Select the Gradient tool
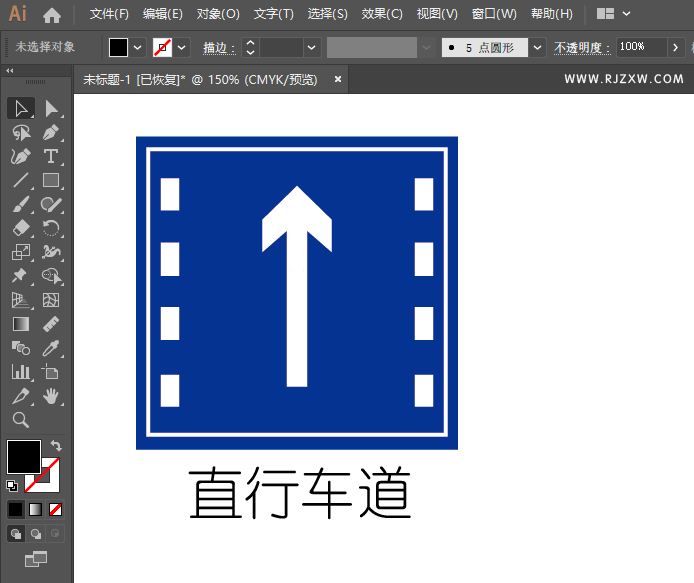 click(20, 324)
